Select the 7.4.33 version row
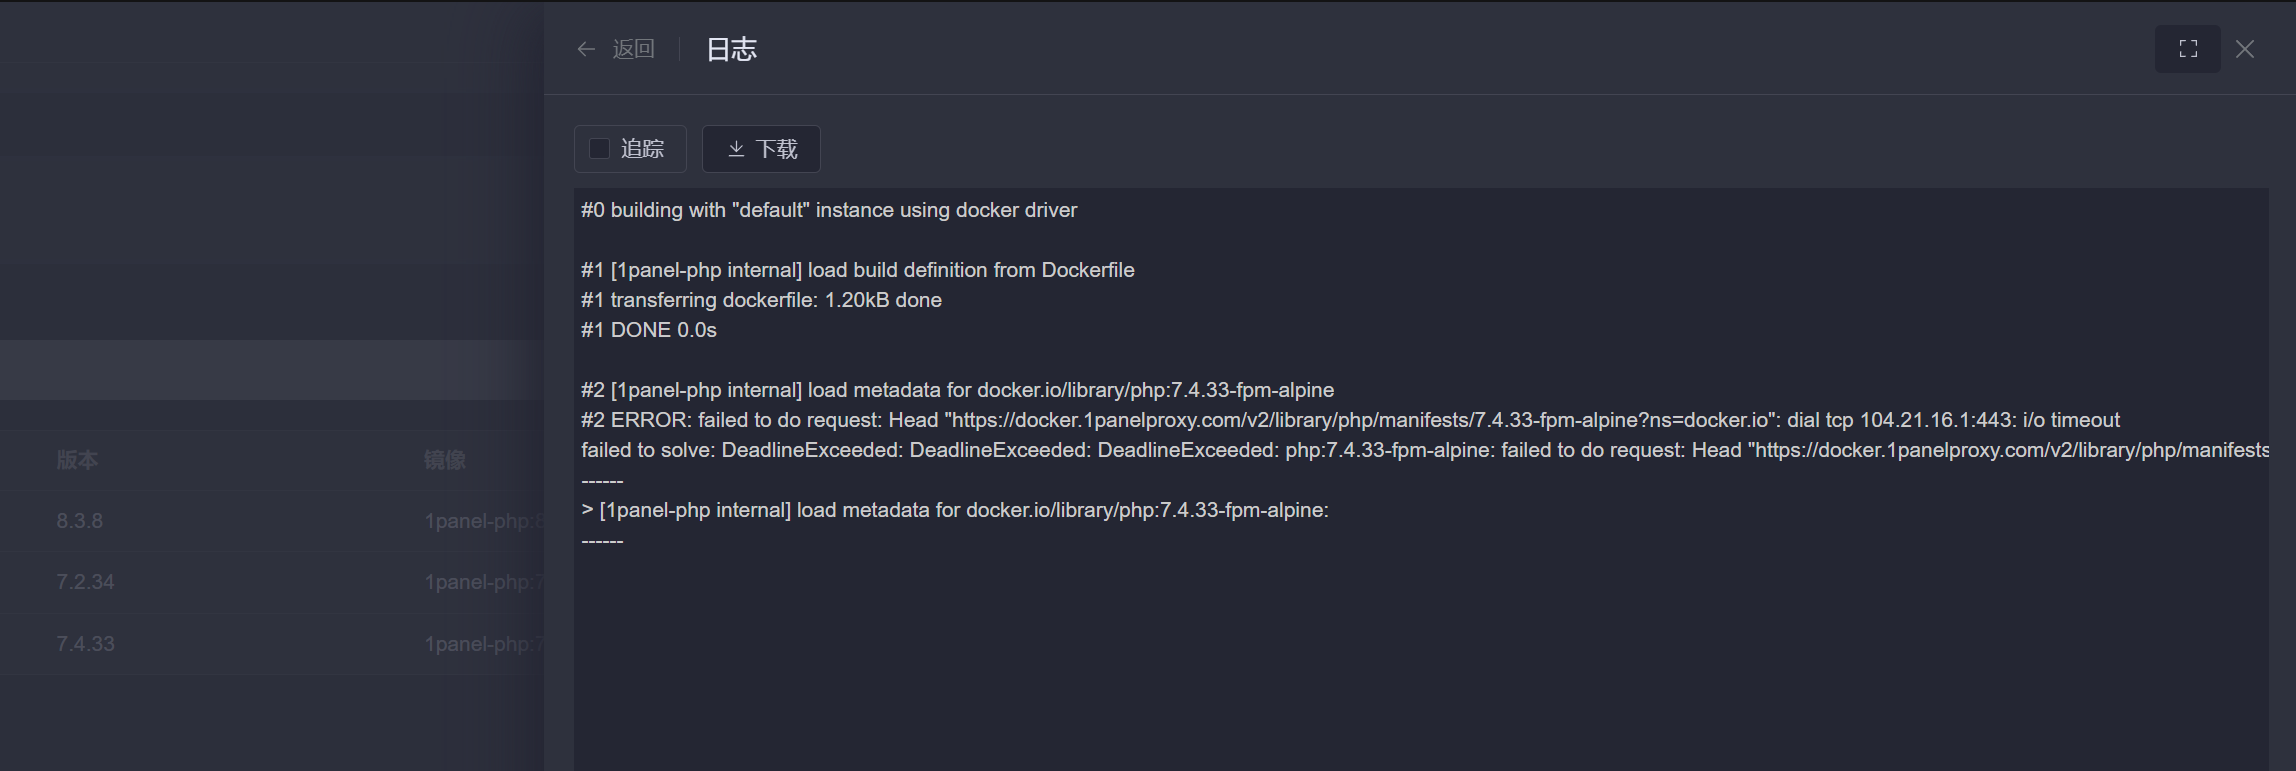Screen dimensions: 2296x771 coord(272,644)
